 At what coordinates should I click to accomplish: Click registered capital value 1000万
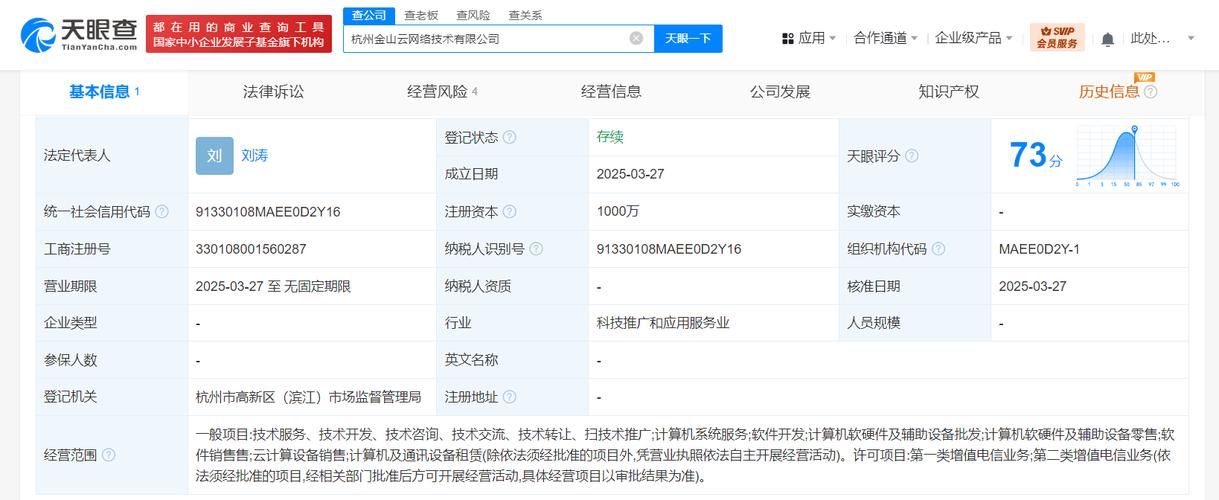tap(617, 212)
